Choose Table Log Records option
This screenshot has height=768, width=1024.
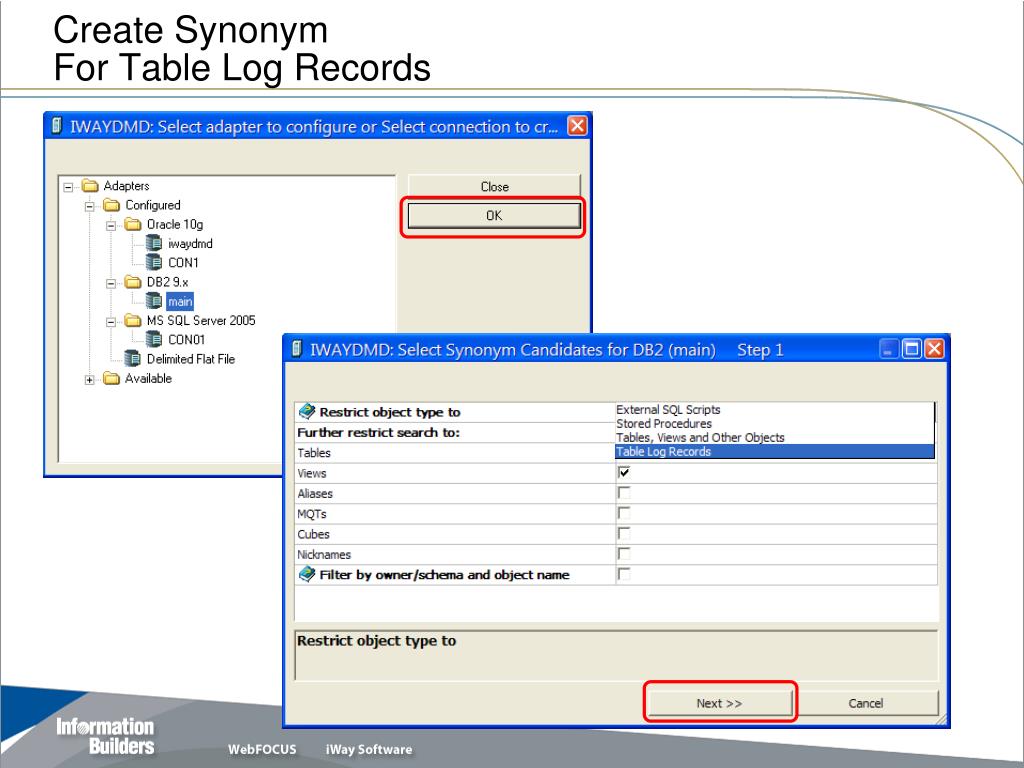pyautogui.click(x=775, y=451)
